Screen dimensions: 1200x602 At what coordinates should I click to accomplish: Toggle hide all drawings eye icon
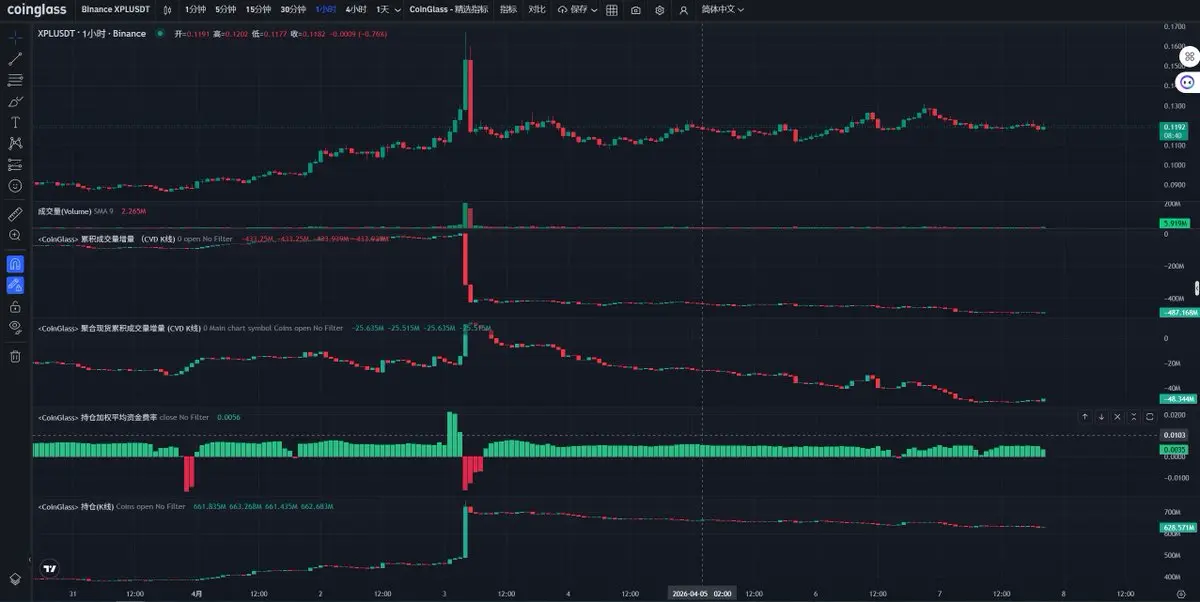[x=15, y=327]
